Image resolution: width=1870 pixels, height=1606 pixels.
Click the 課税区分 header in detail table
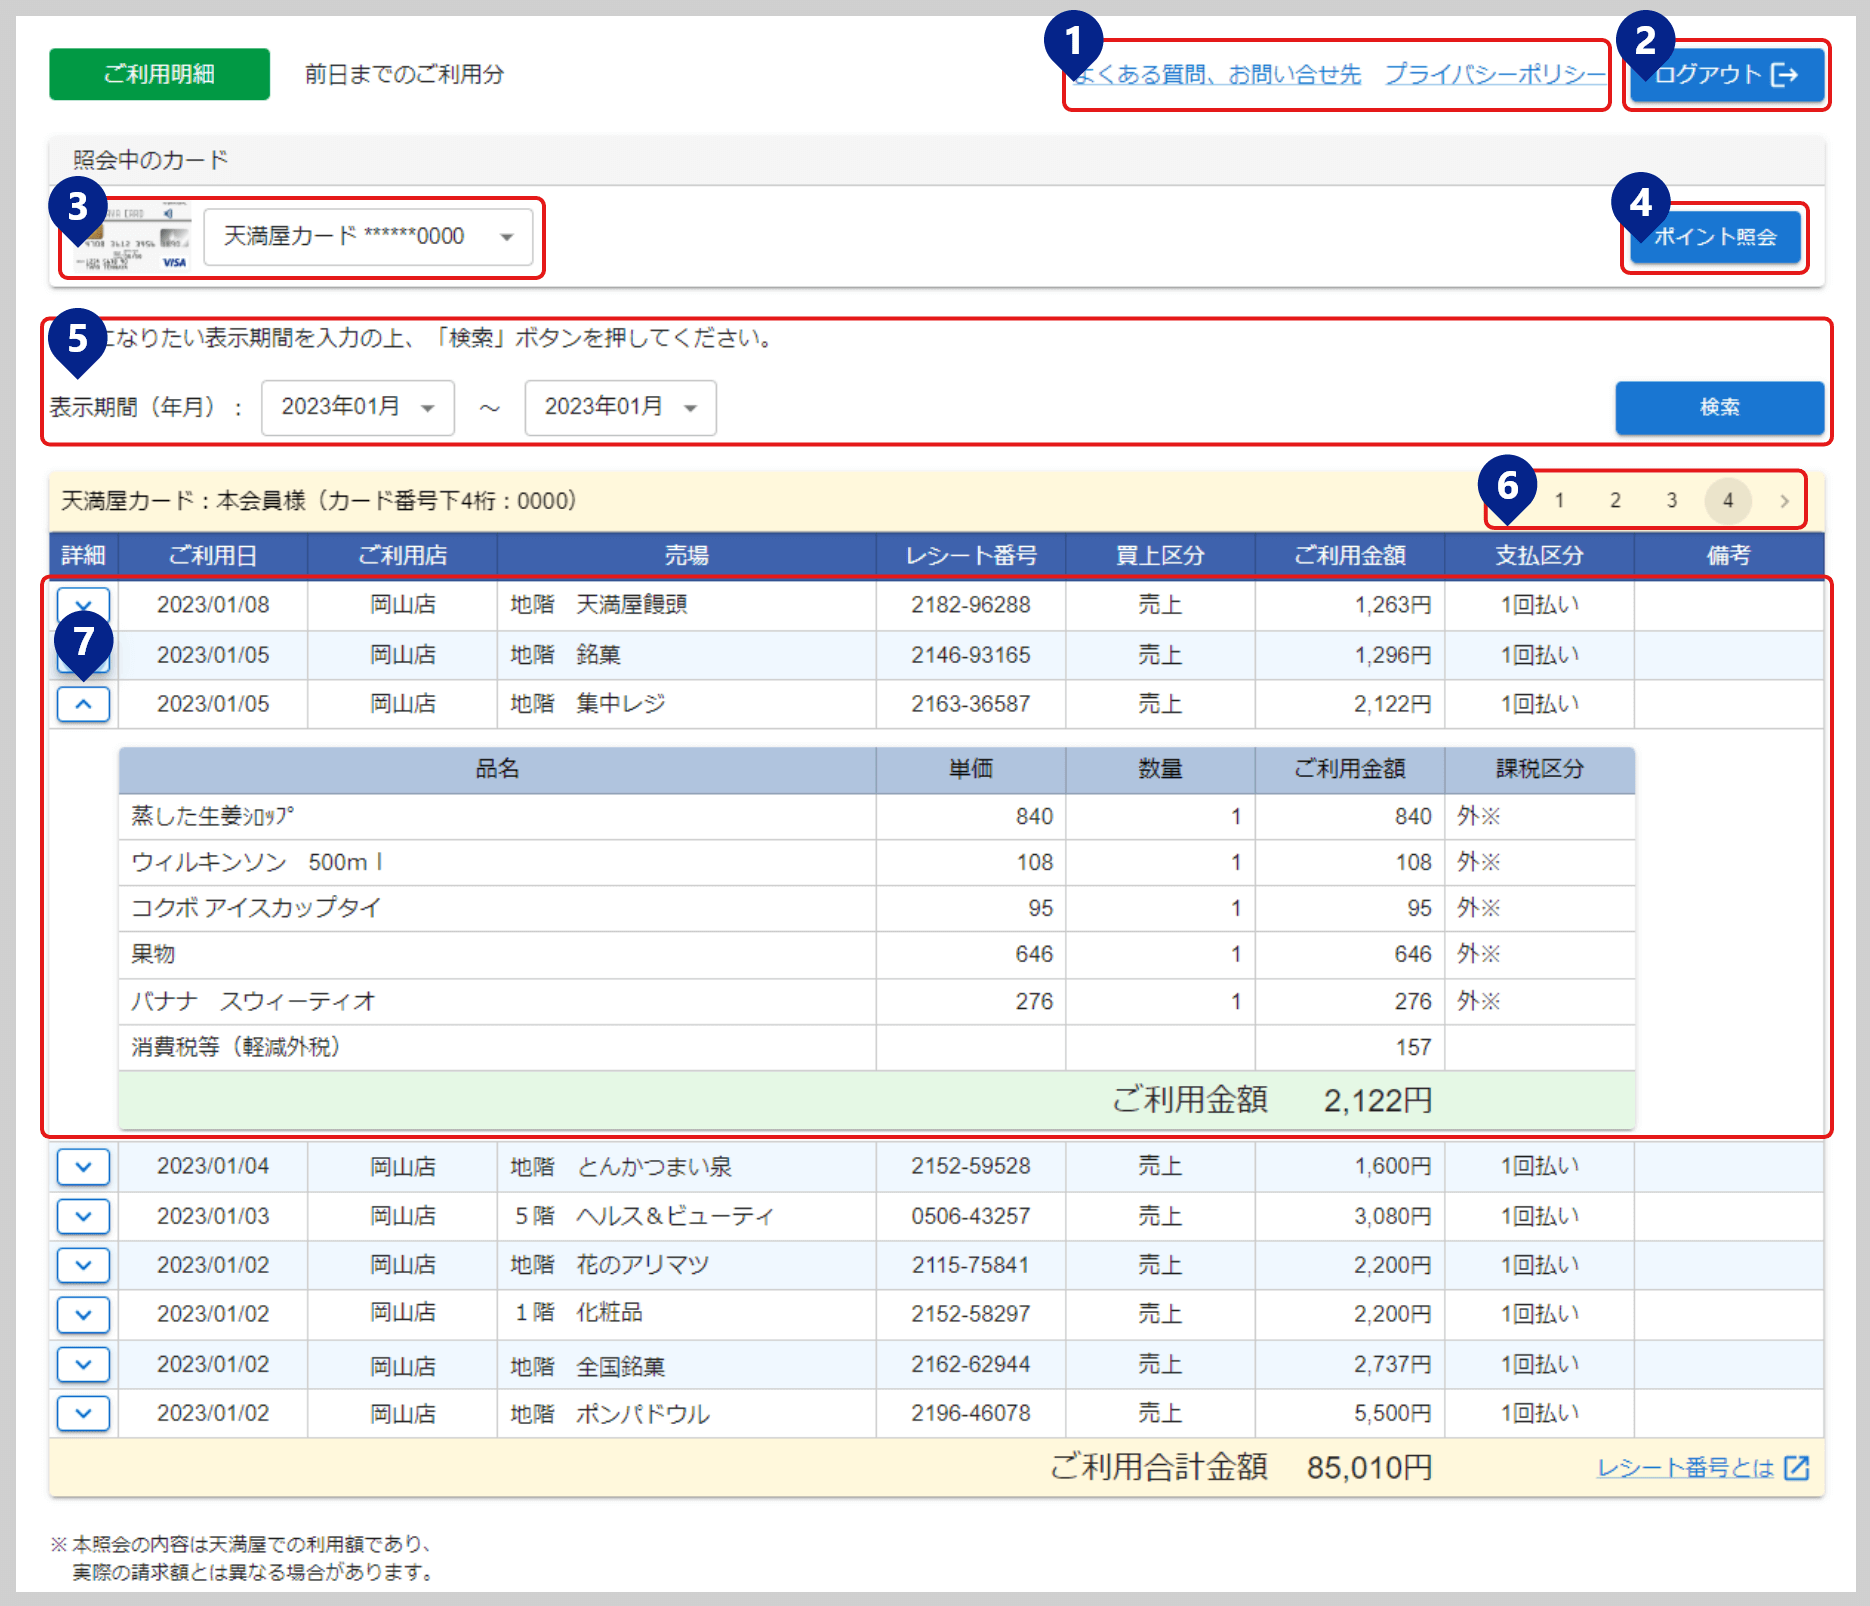click(1540, 769)
